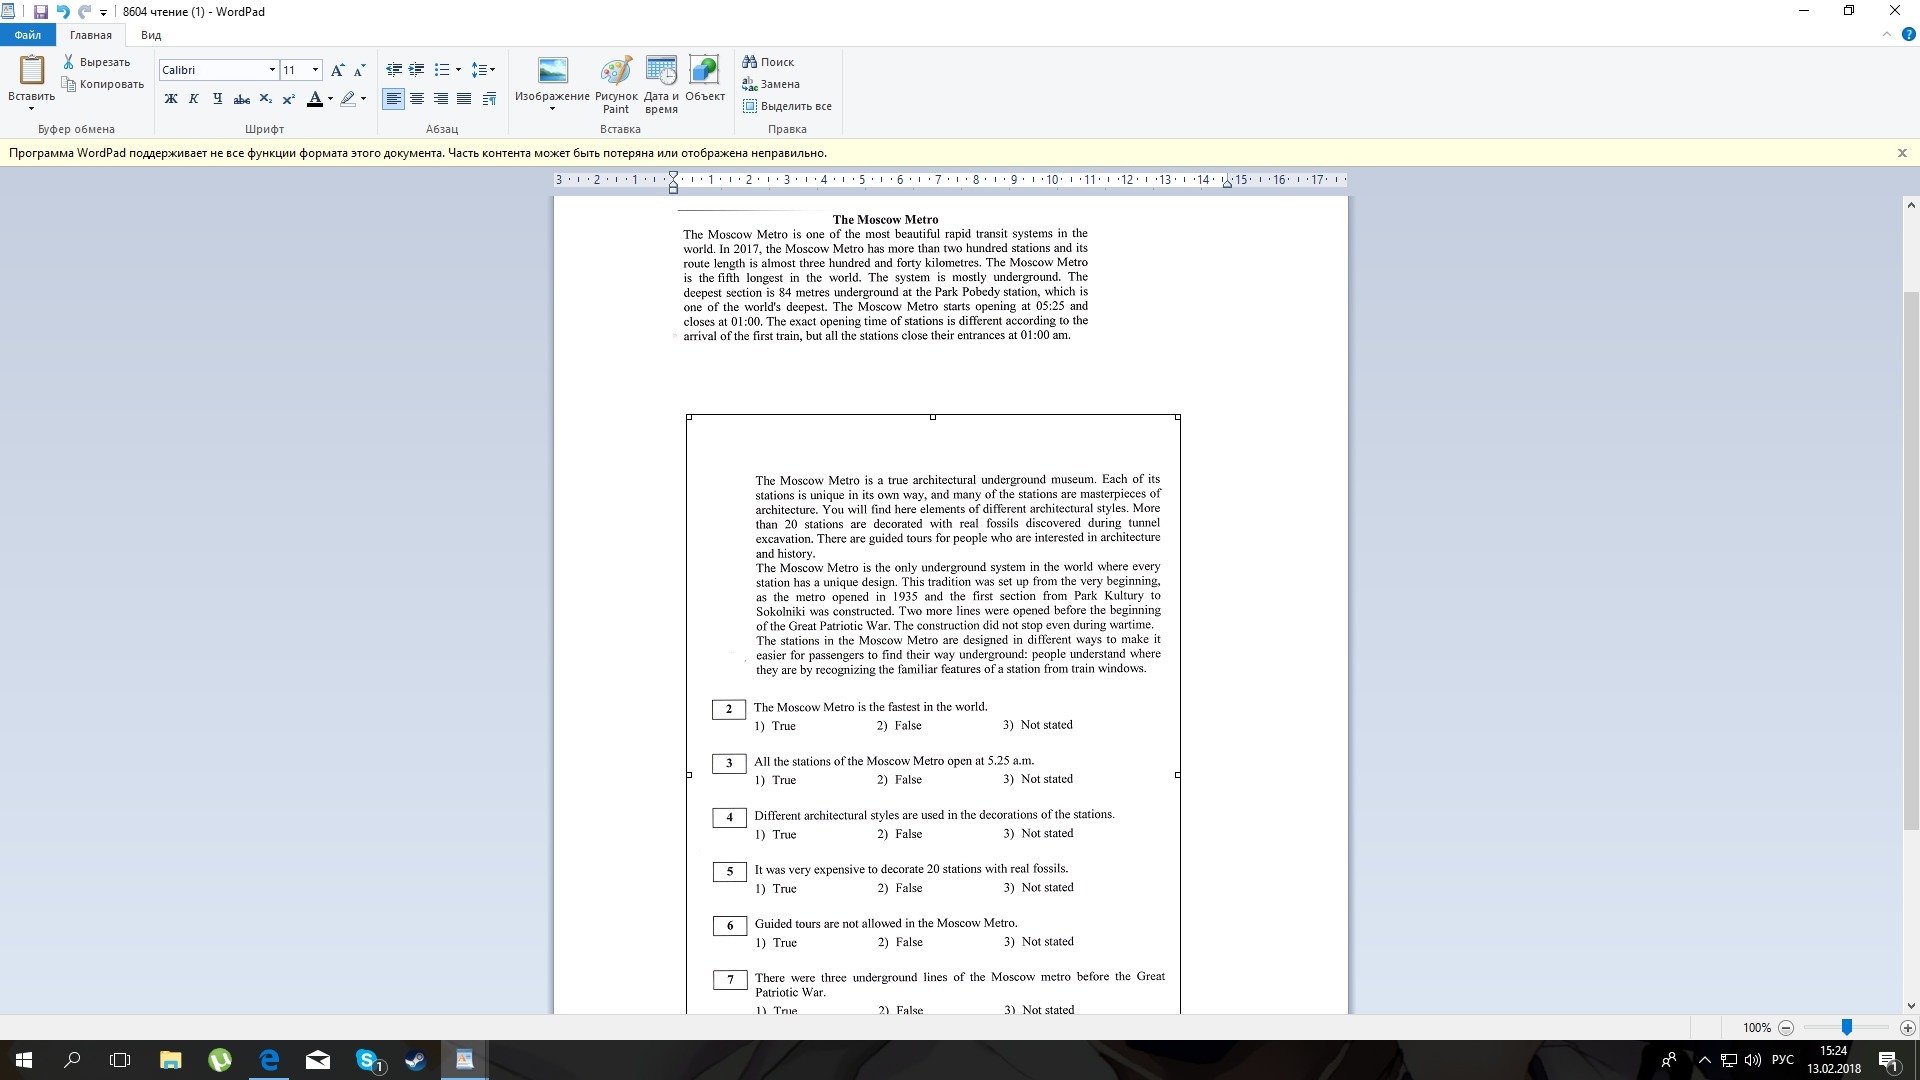Image resolution: width=1920 pixels, height=1080 pixels.
Task: Adjust the zoom slider handle
Action: click(x=1847, y=1027)
